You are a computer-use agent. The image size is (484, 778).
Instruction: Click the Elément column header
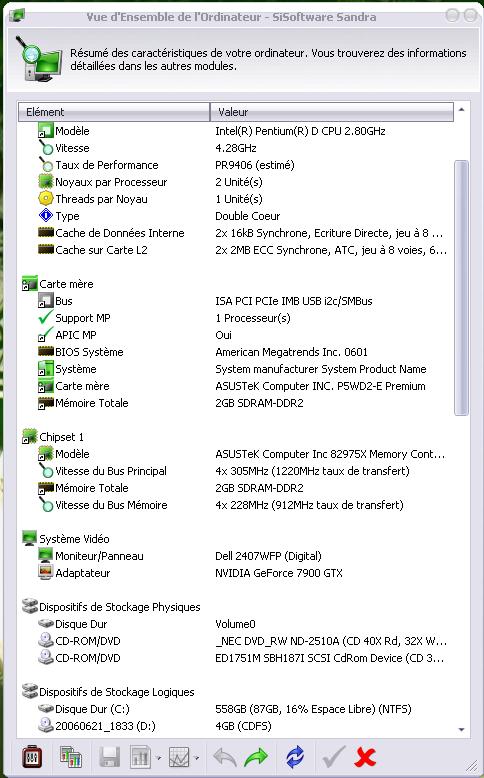(114, 112)
